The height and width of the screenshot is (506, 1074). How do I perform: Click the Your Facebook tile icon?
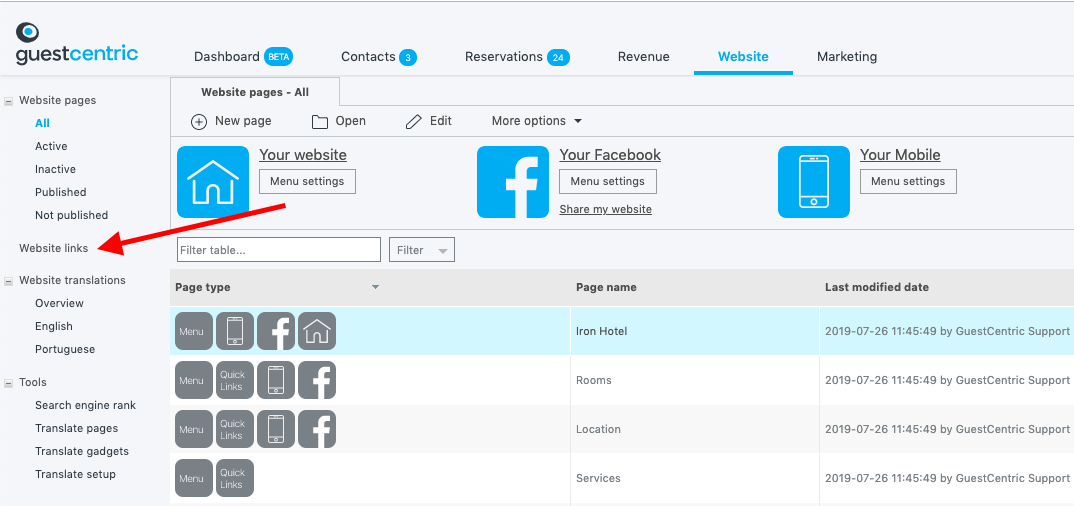pyautogui.click(x=513, y=182)
